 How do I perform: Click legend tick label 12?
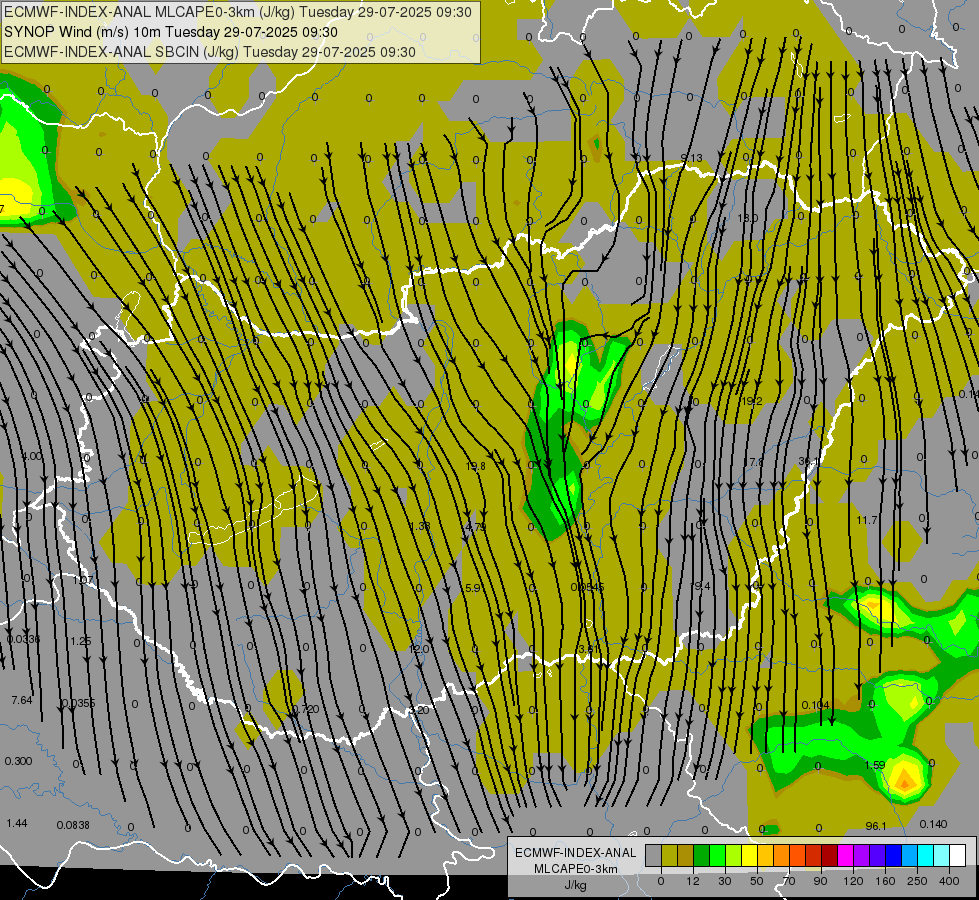coord(693,881)
